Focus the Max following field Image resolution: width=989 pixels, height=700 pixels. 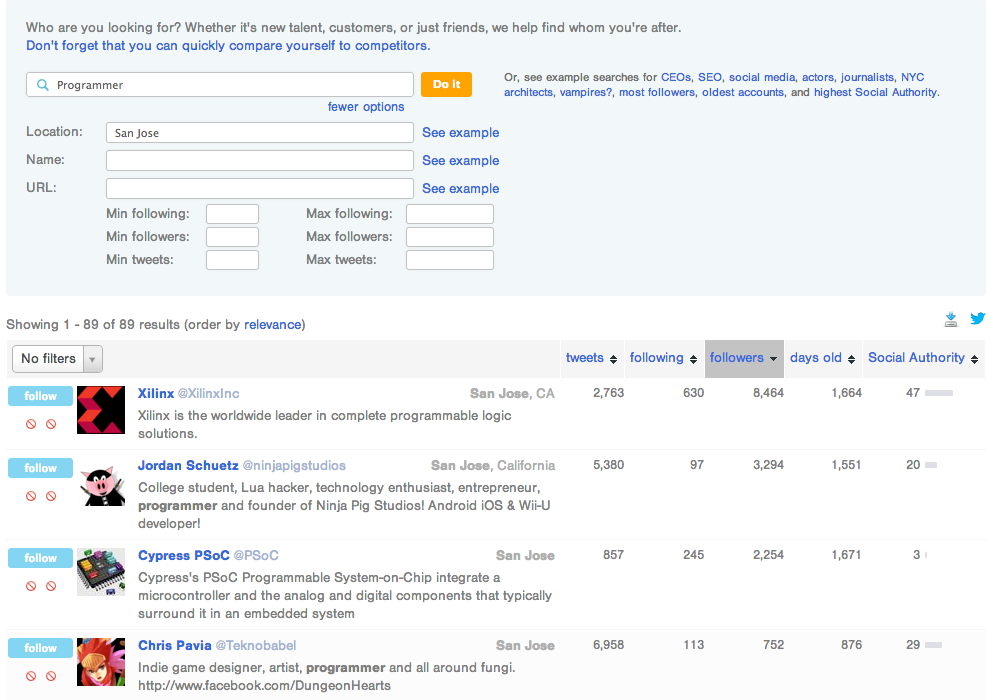click(x=450, y=214)
